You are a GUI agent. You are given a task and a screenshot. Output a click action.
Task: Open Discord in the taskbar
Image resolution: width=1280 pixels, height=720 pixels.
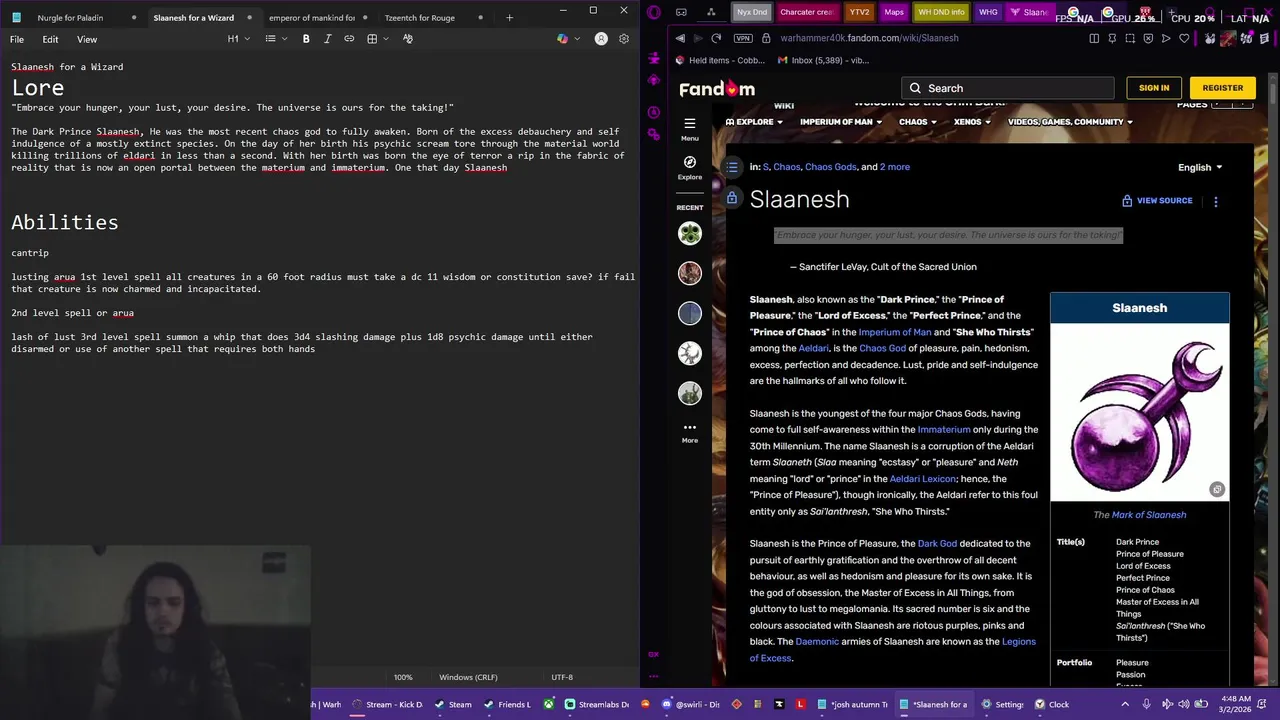690,704
